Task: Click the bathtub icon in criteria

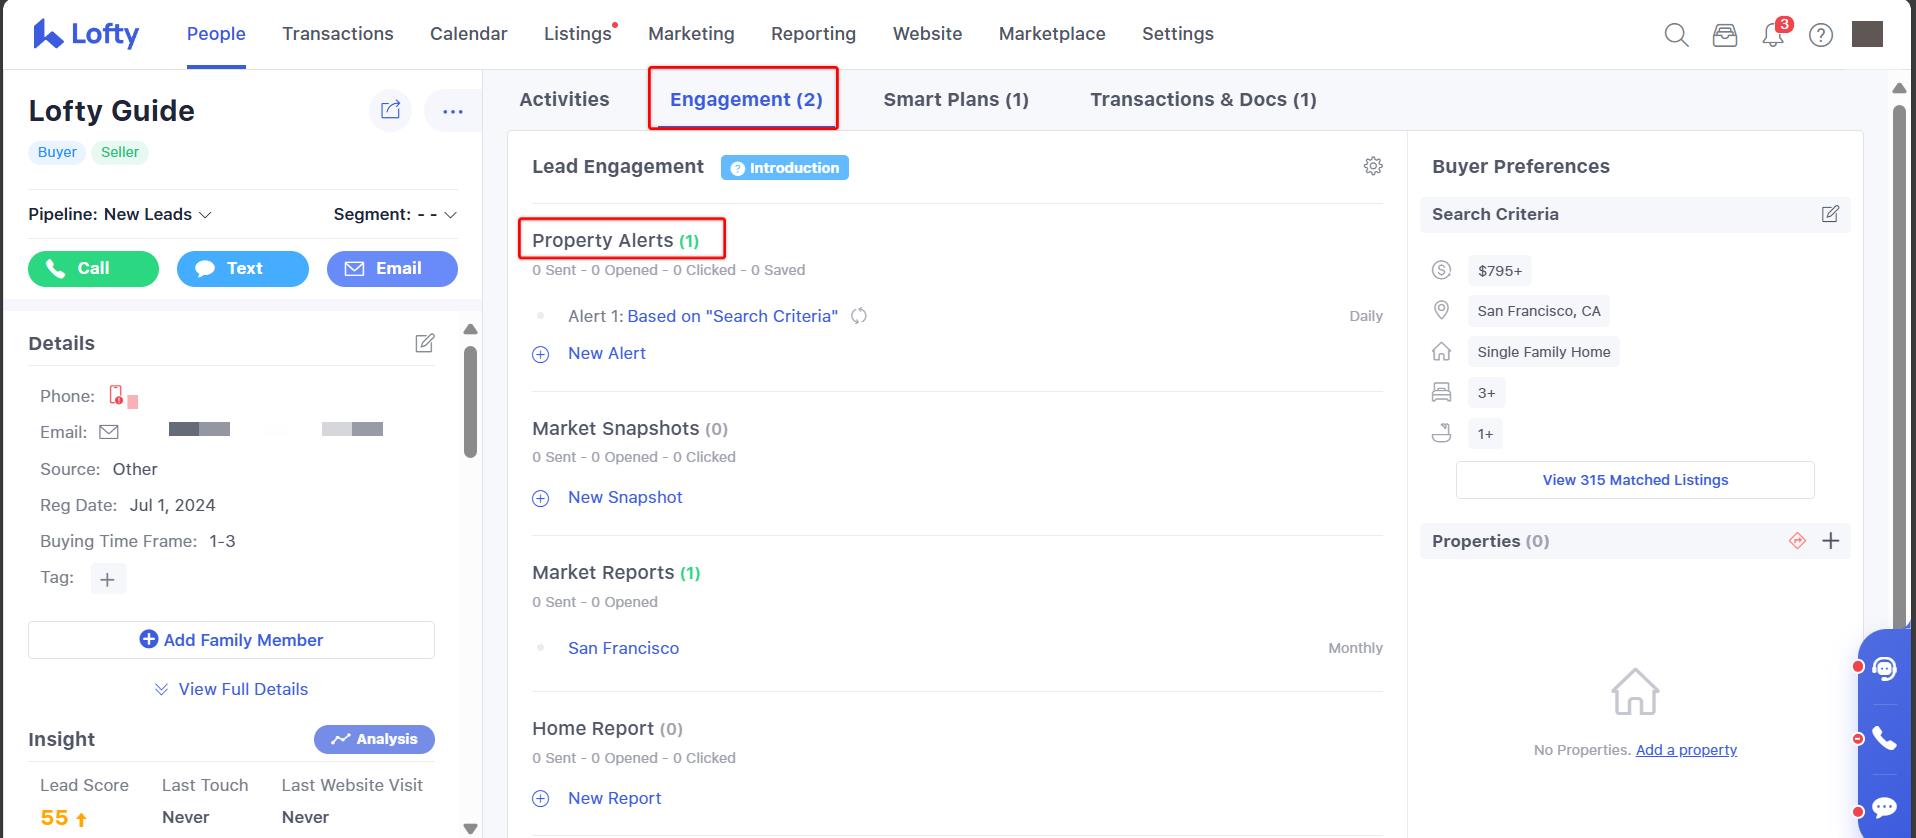Action: pyautogui.click(x=1441, y=433)
